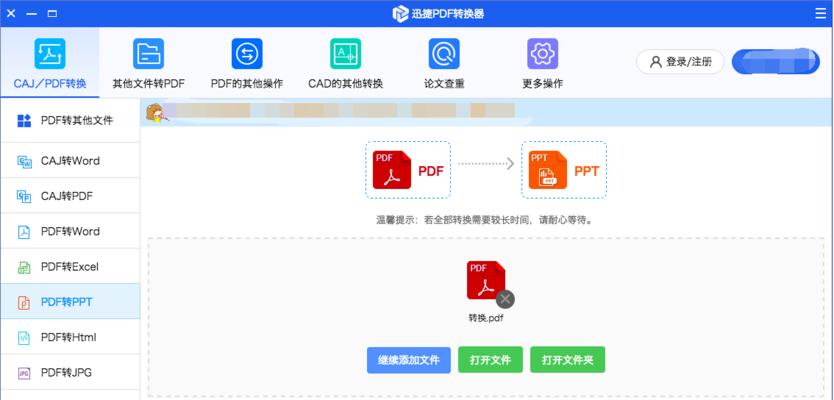Image resolution: width=834 pixels, height=400 pixels.
Task: Click the PDF转PPT sidebar icon
Action: tap(24, 302)
